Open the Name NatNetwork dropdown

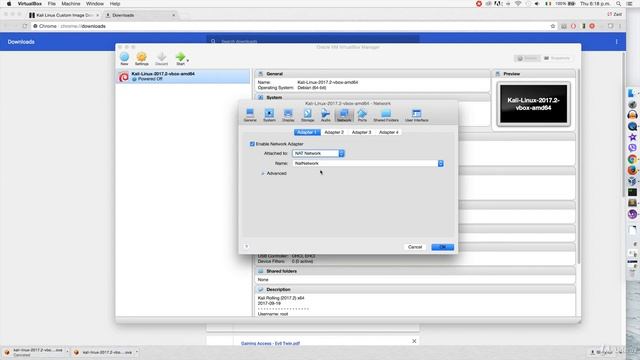click(368, 163)
